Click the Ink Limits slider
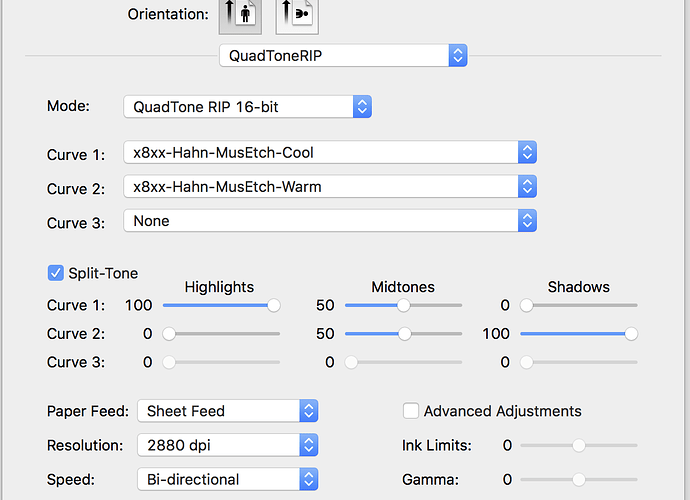This screenshot has height=500, width=690. click(x=578, y=445)
